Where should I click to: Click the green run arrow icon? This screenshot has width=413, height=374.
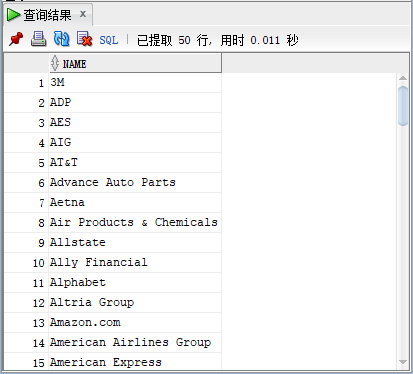tap(13, 15)
